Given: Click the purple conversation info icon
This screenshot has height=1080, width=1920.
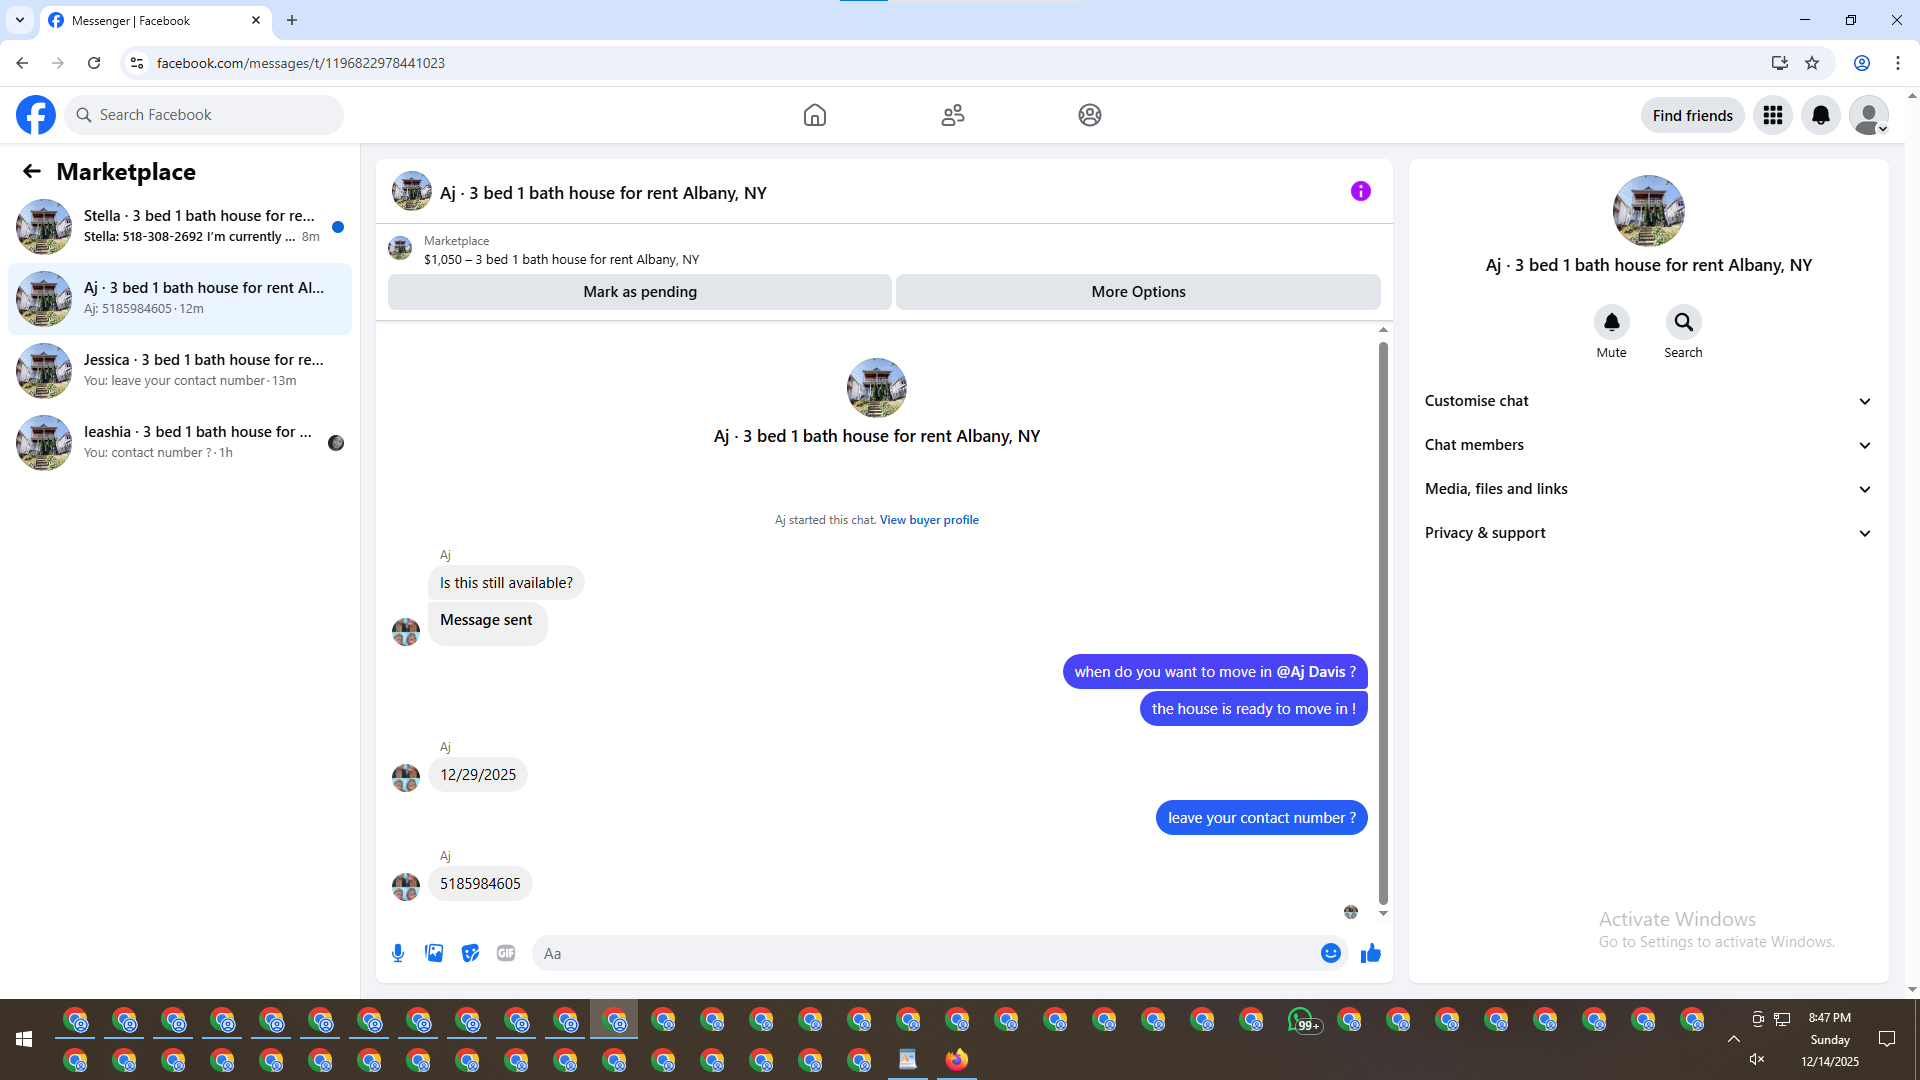Looking at the screenshot, I should [1360, 191].
